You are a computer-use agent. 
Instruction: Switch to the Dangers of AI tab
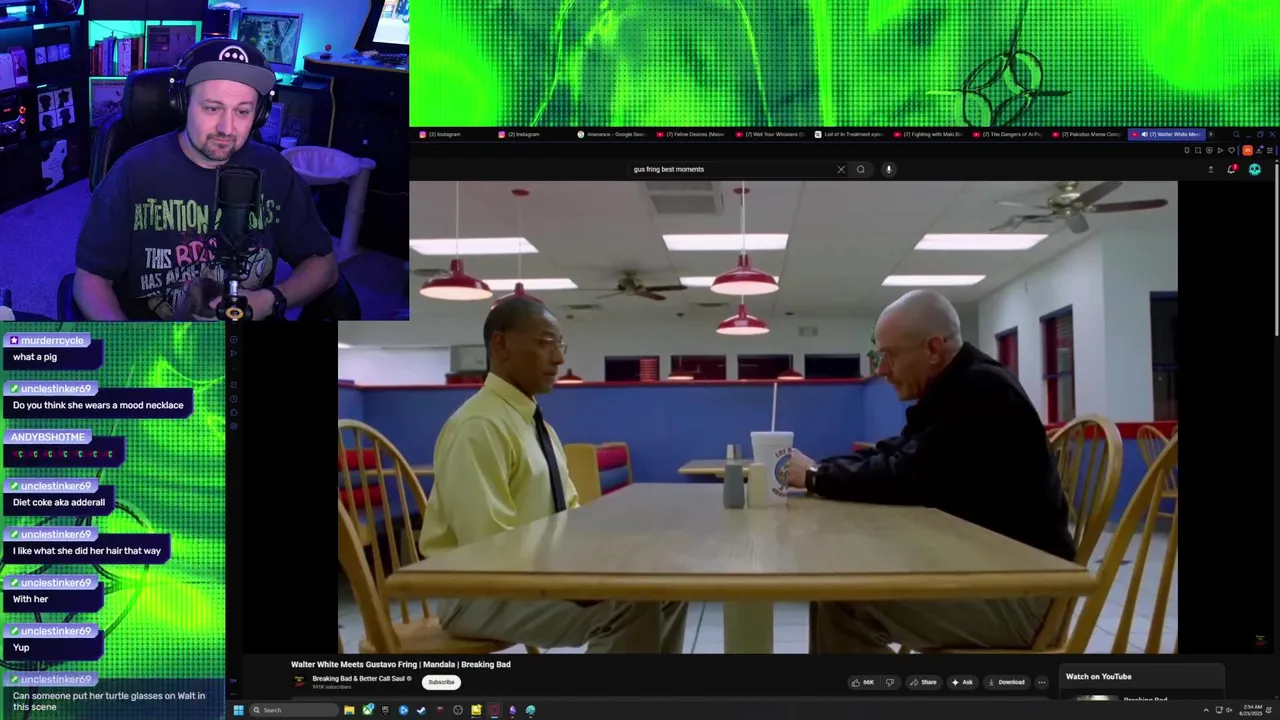point(1008,134)
